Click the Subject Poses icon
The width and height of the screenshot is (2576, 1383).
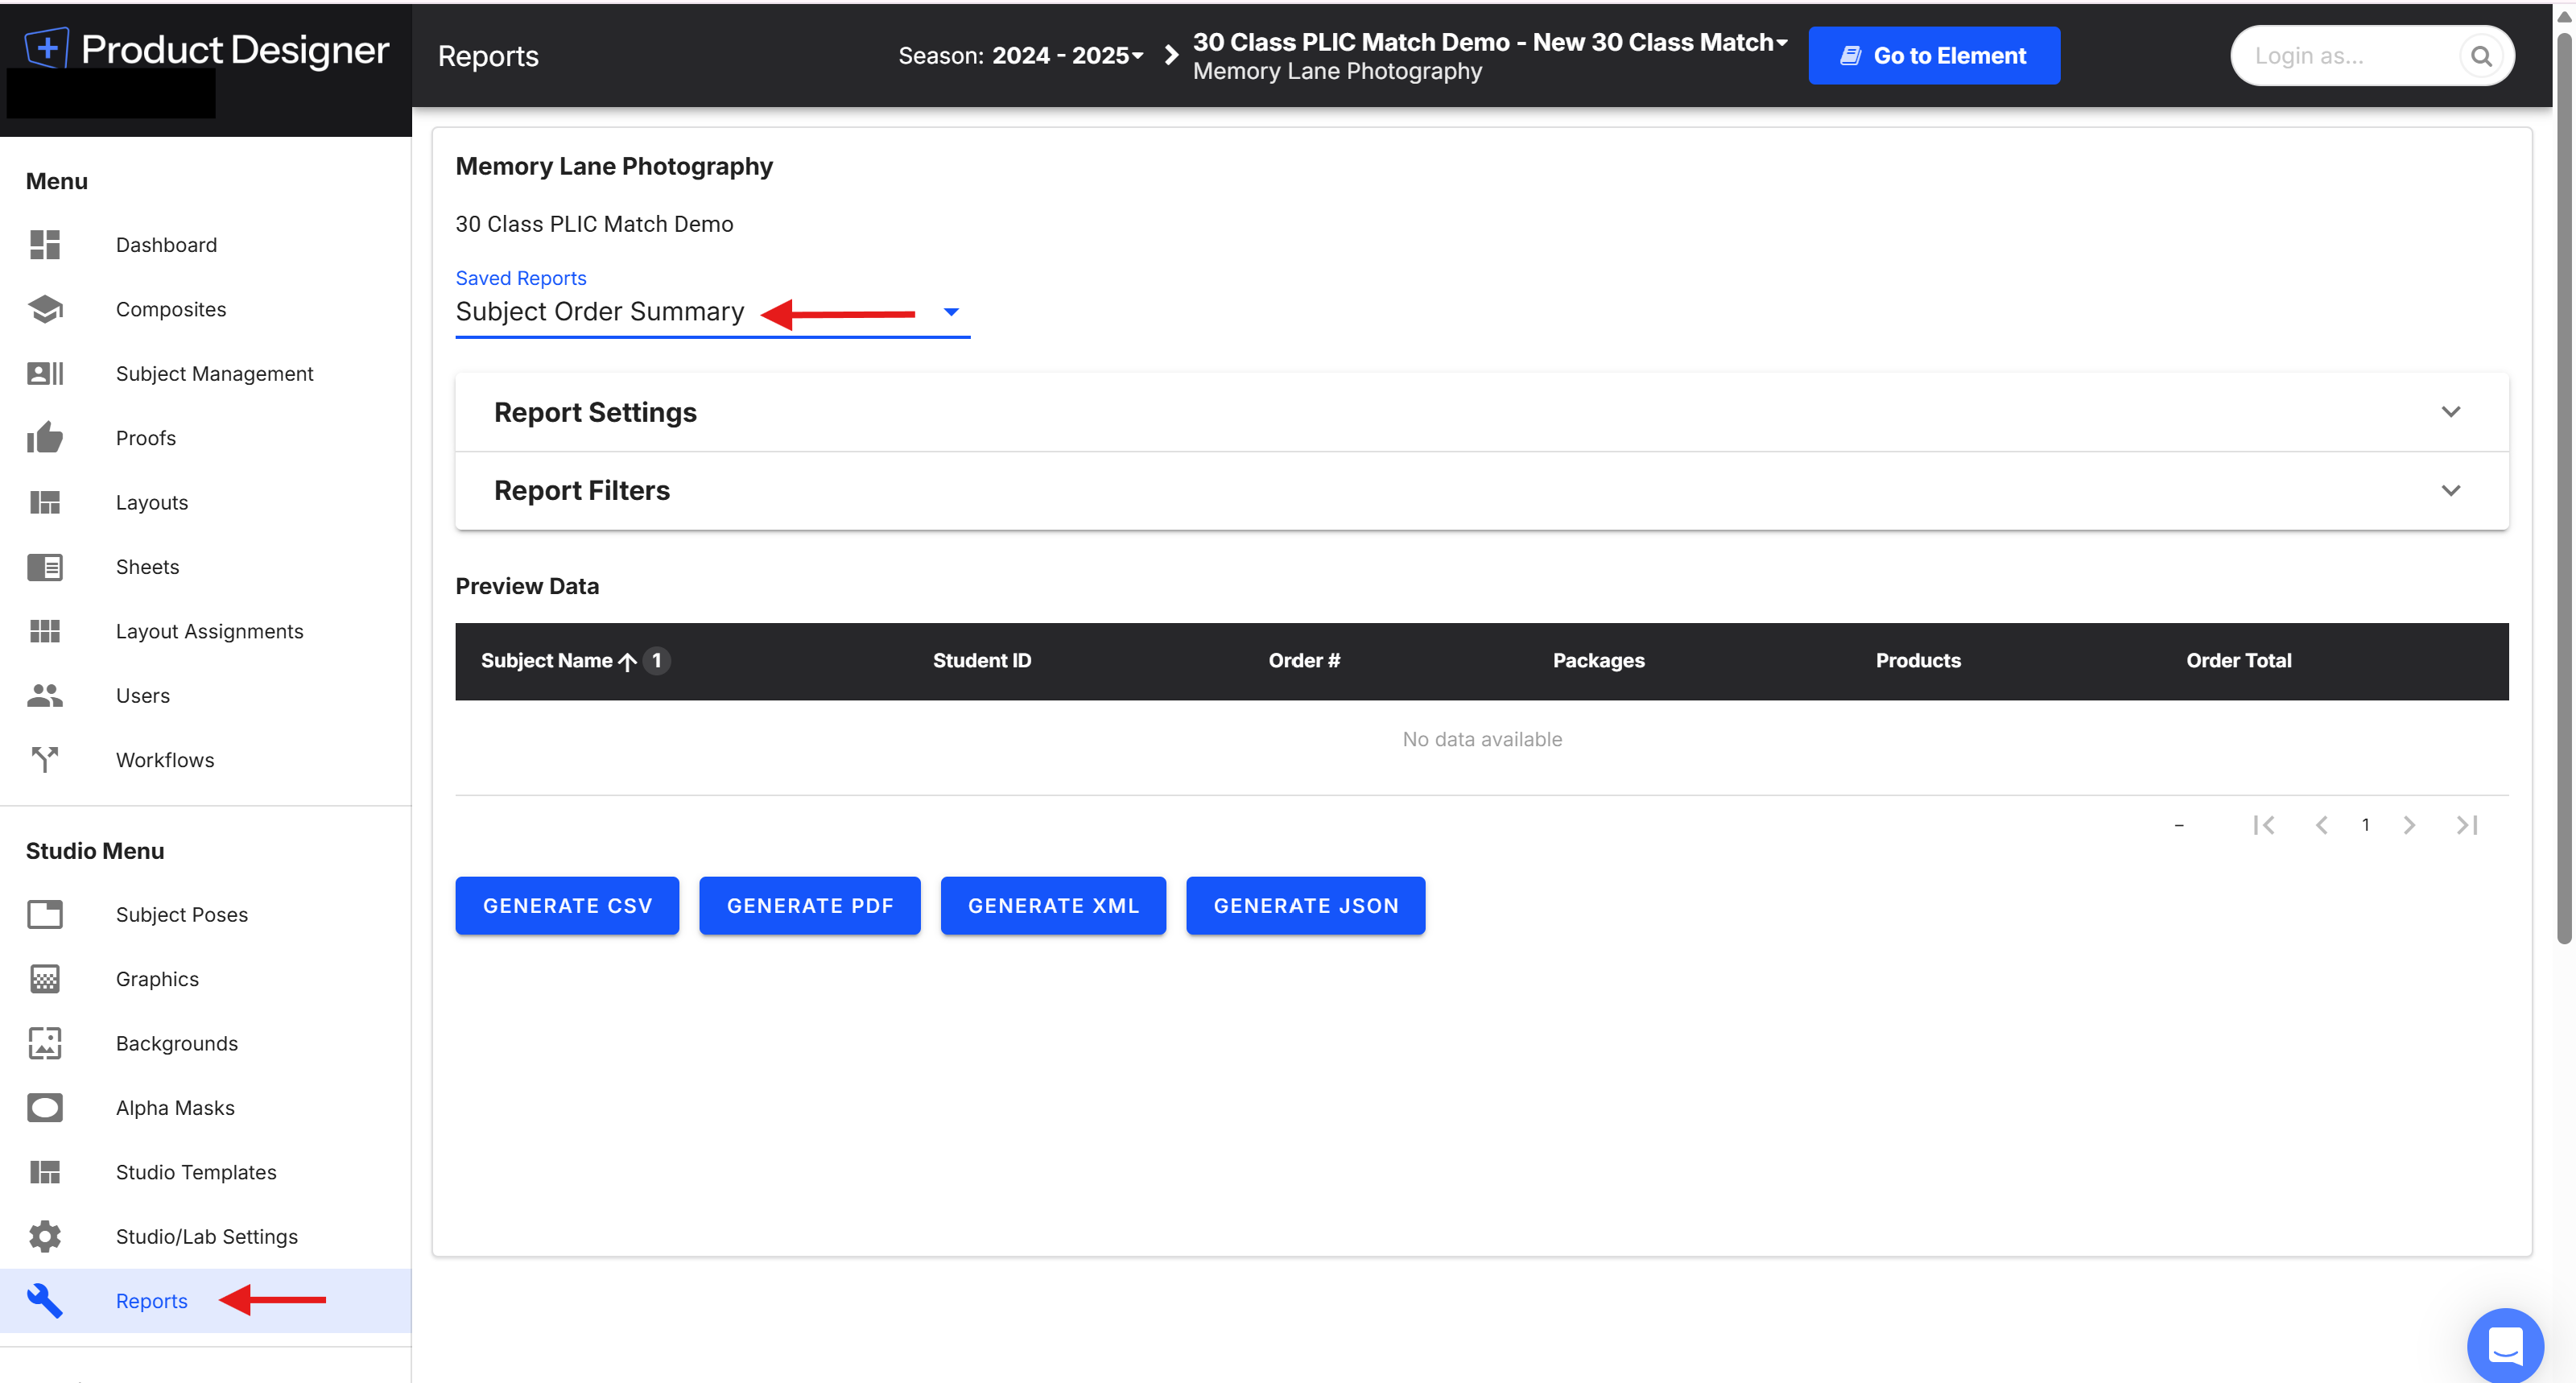point(45,914)
